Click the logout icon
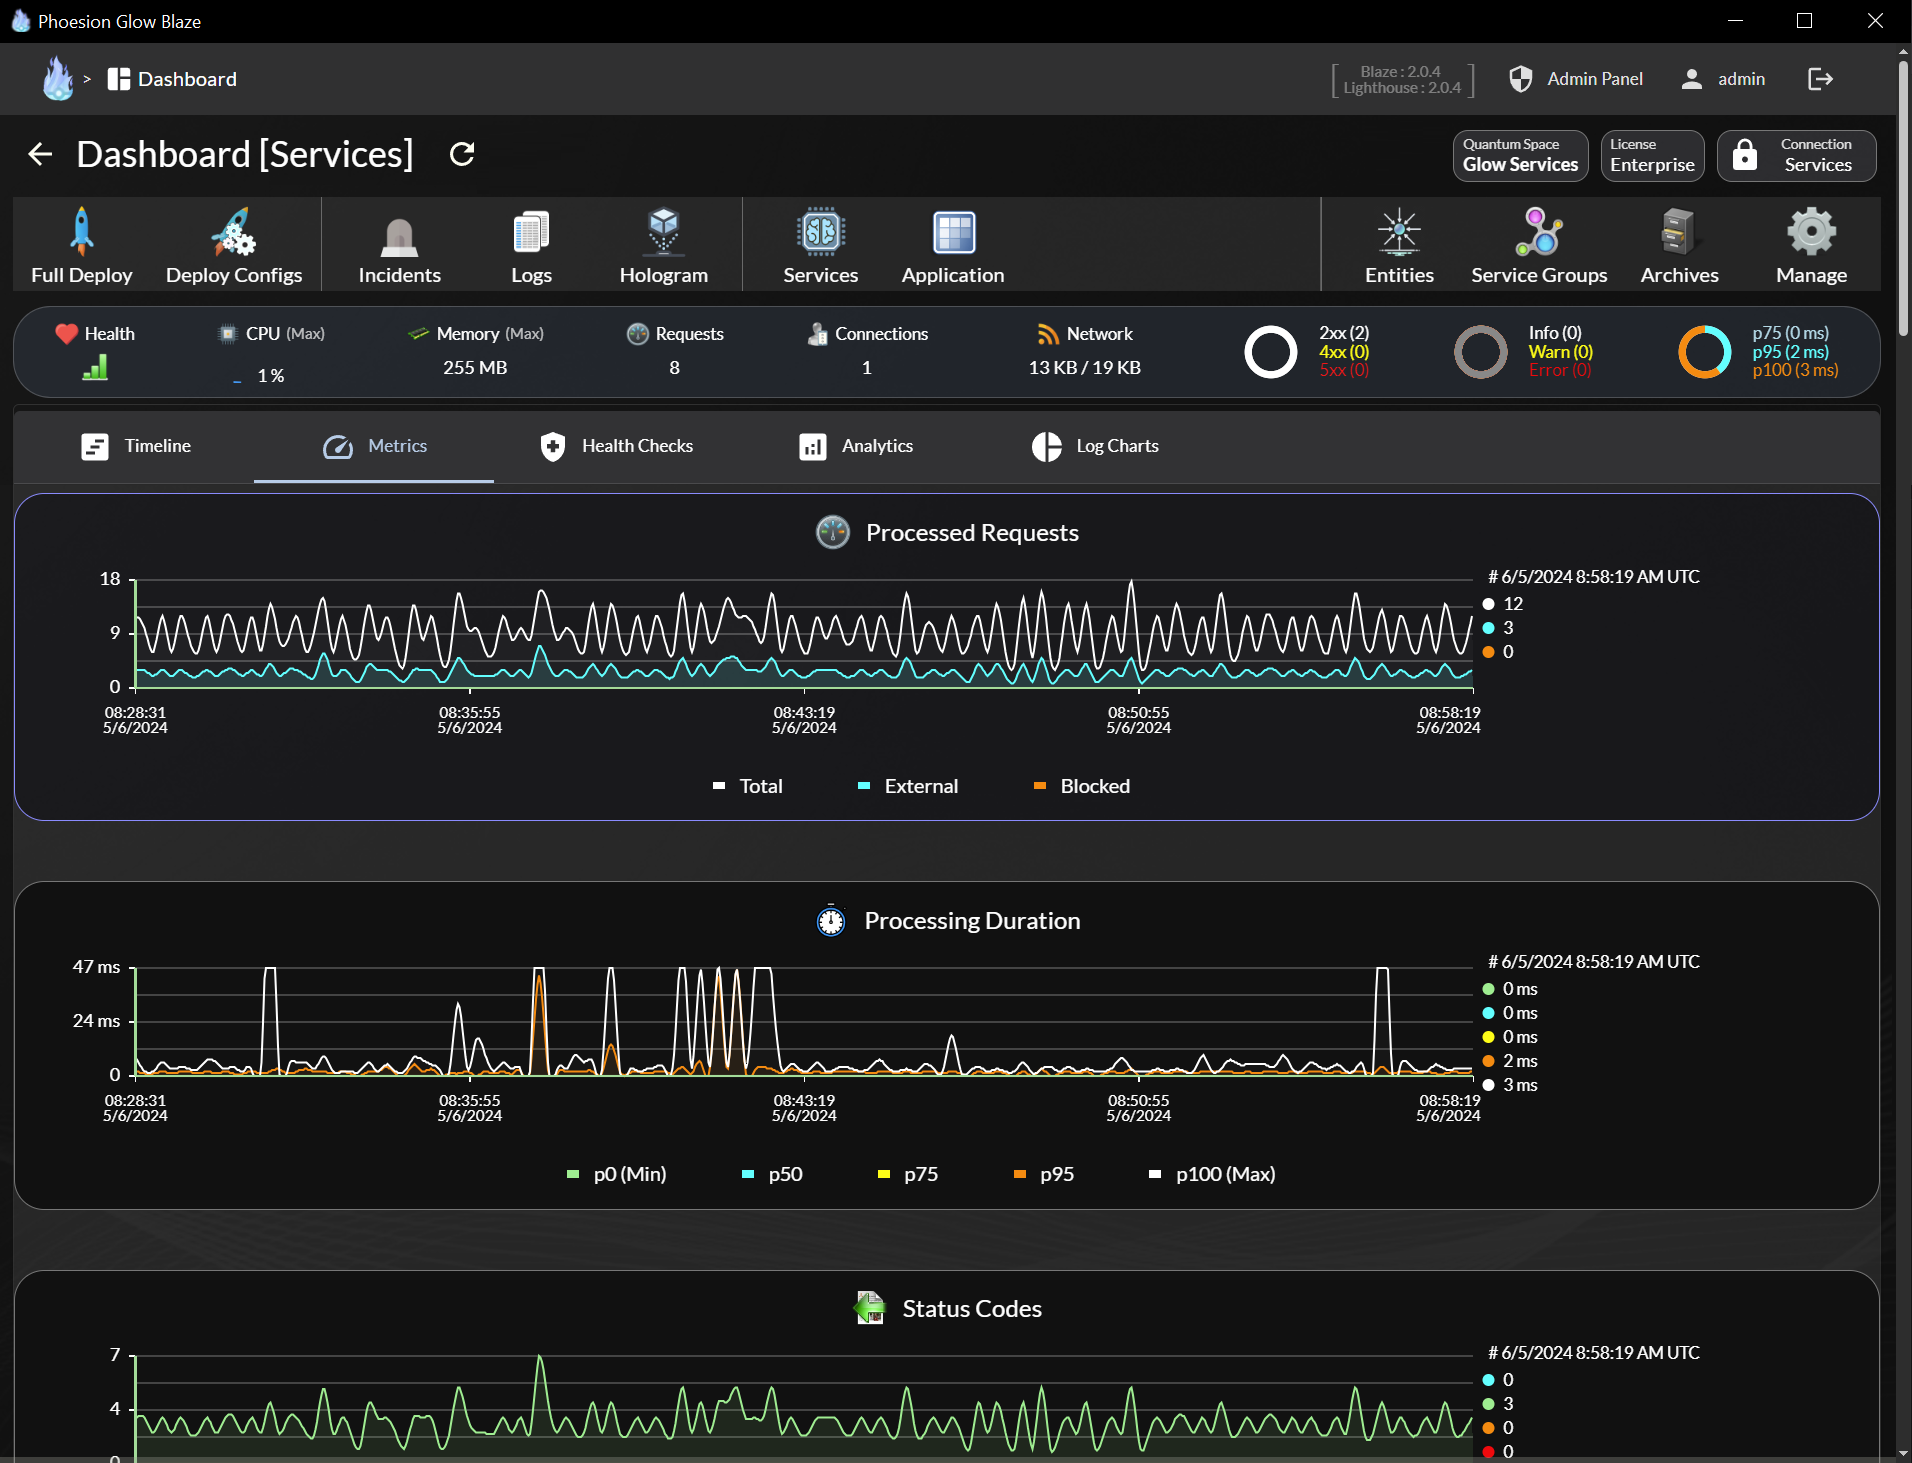The height and width of the screenshot is (1463, 1912). point(1820,79)
